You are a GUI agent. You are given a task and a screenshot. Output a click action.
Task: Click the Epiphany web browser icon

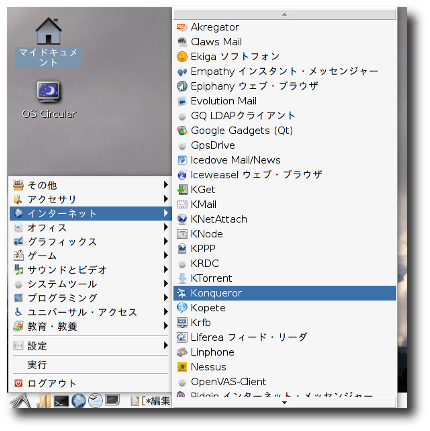tap(182, 86)
